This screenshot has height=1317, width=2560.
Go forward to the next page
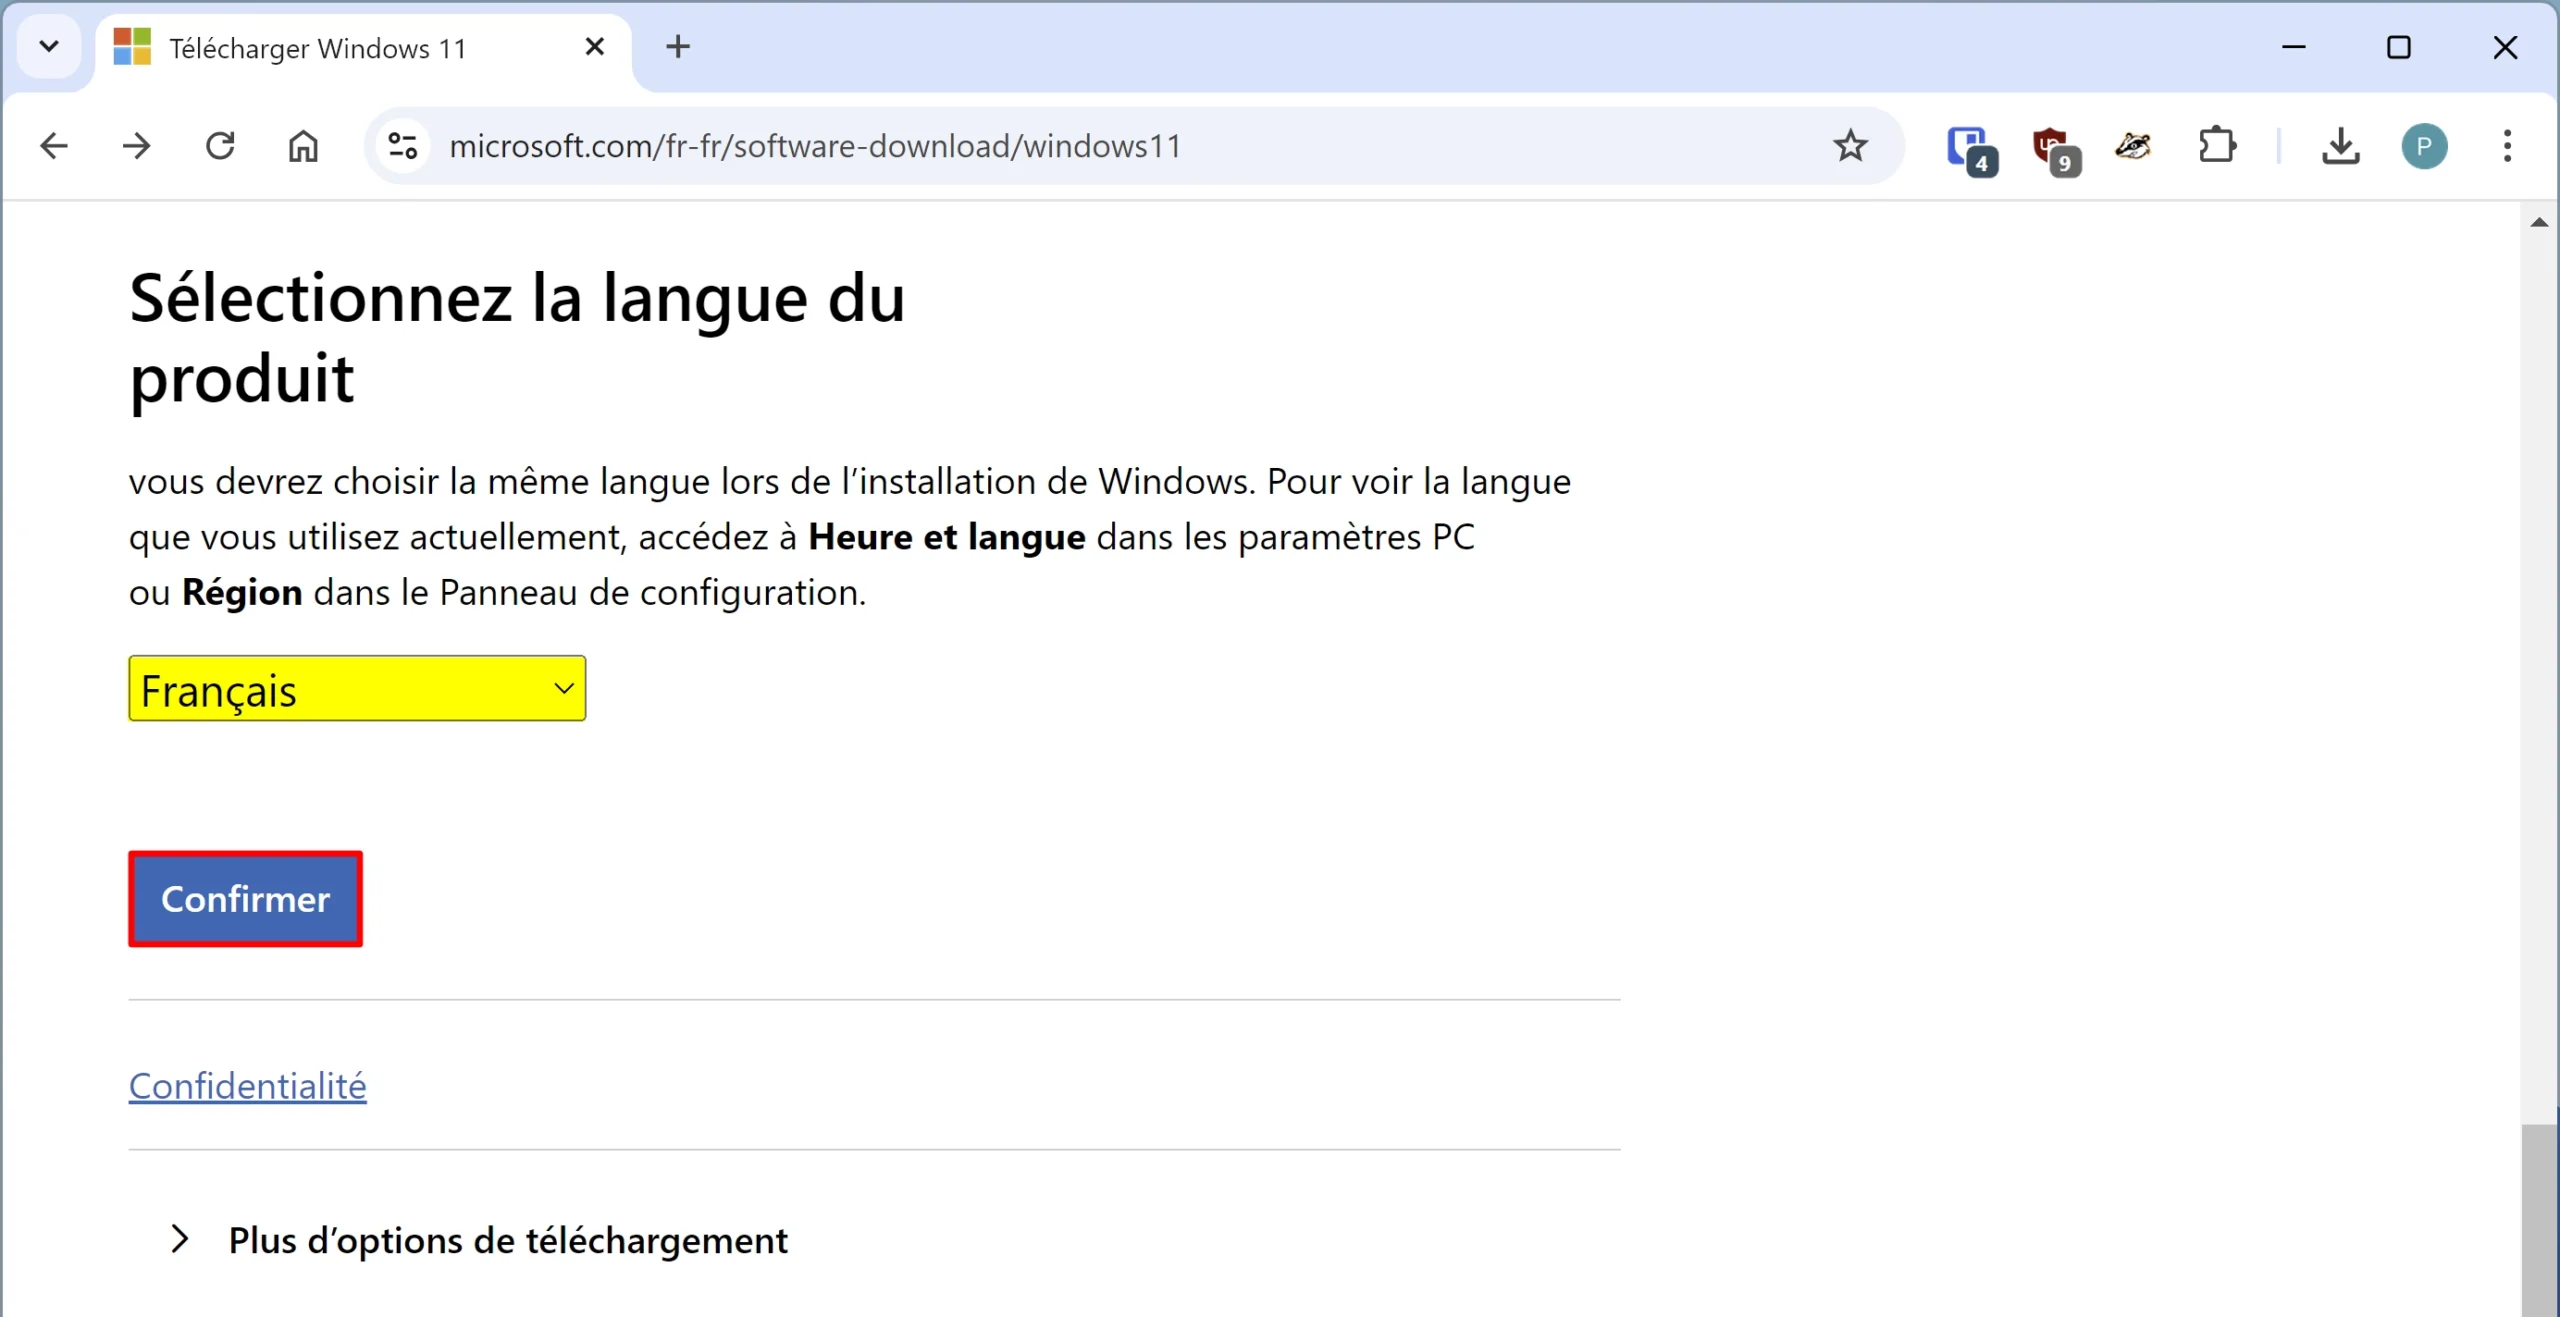(x=137, y=146)
